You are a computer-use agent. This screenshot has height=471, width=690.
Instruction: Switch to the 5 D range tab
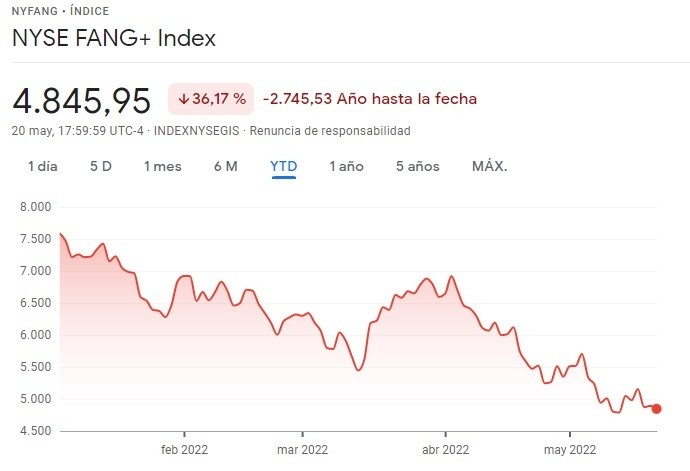(x=100, y=166)
